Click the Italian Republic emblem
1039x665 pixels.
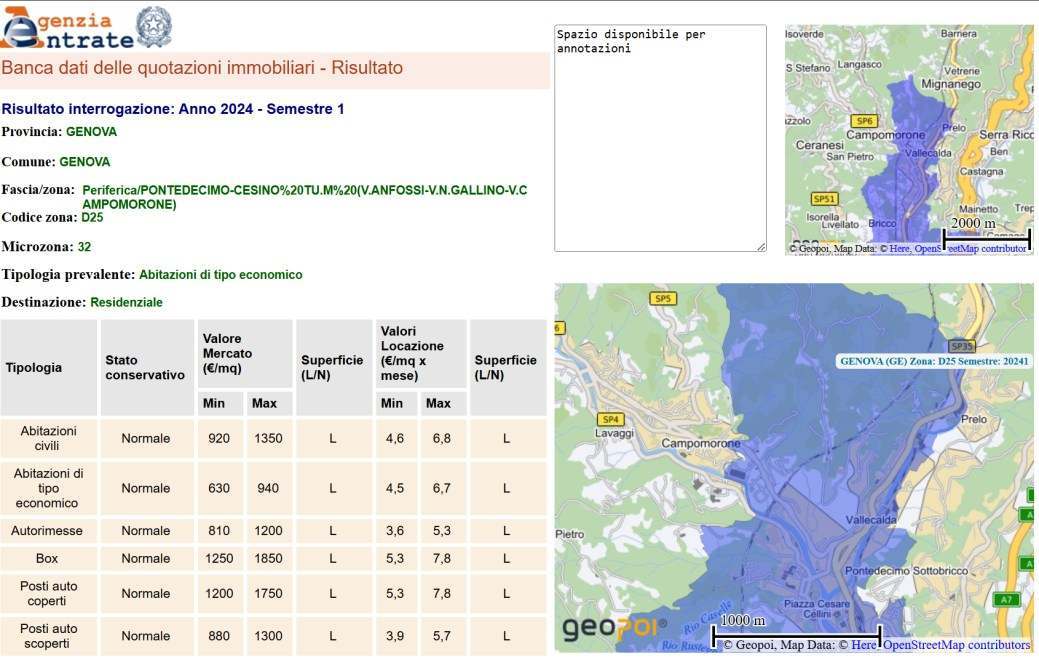(154, 26)
